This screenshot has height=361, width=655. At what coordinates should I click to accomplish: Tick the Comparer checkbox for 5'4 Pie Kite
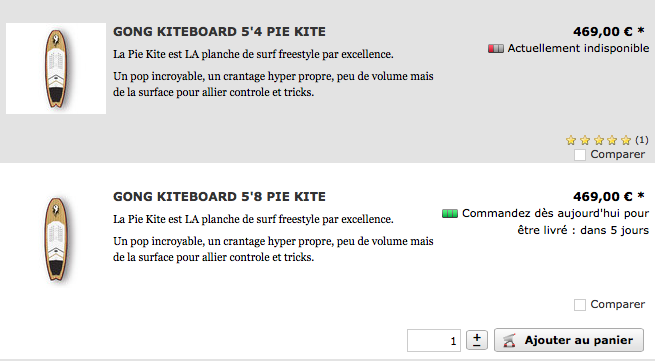click(580, 155)
